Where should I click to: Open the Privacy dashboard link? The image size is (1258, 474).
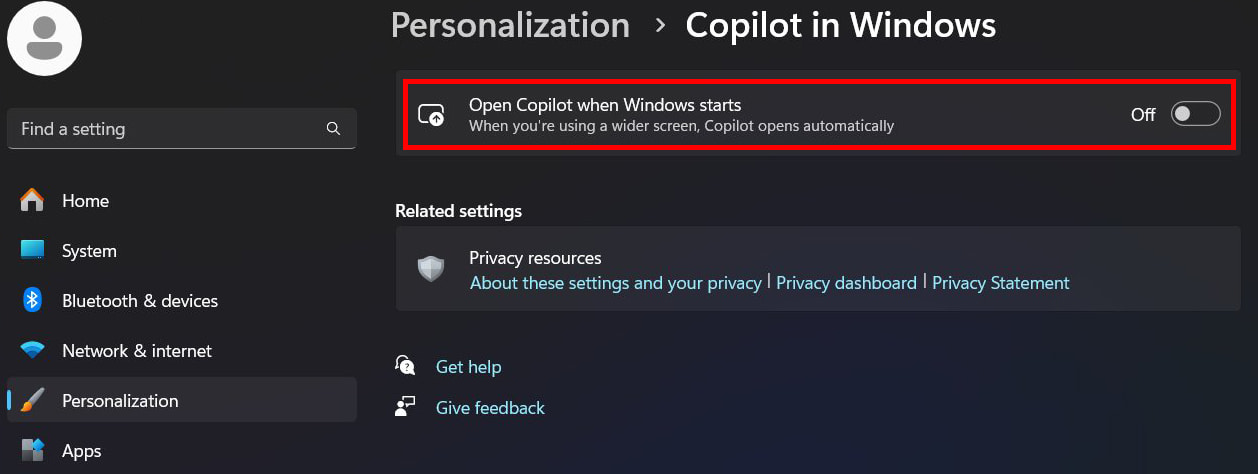(846, 283)
